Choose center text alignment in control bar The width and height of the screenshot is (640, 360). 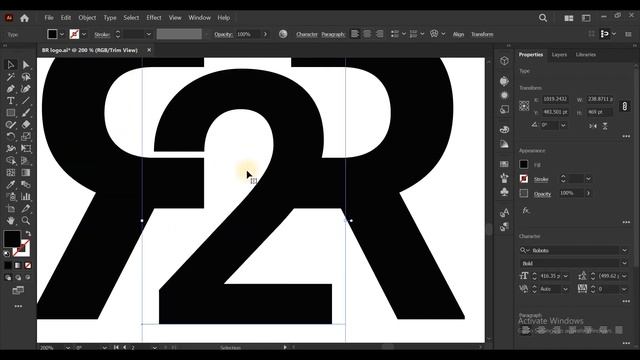pyautogui.click(x=367, y=34)
